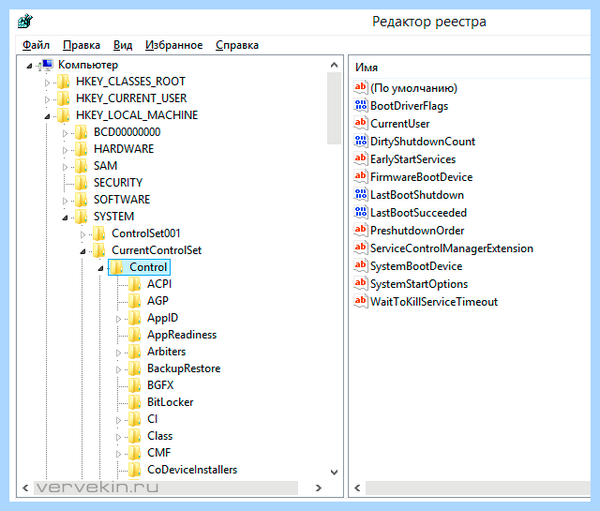
Task: Expand the Arbiters key
Action: (118, 353)
